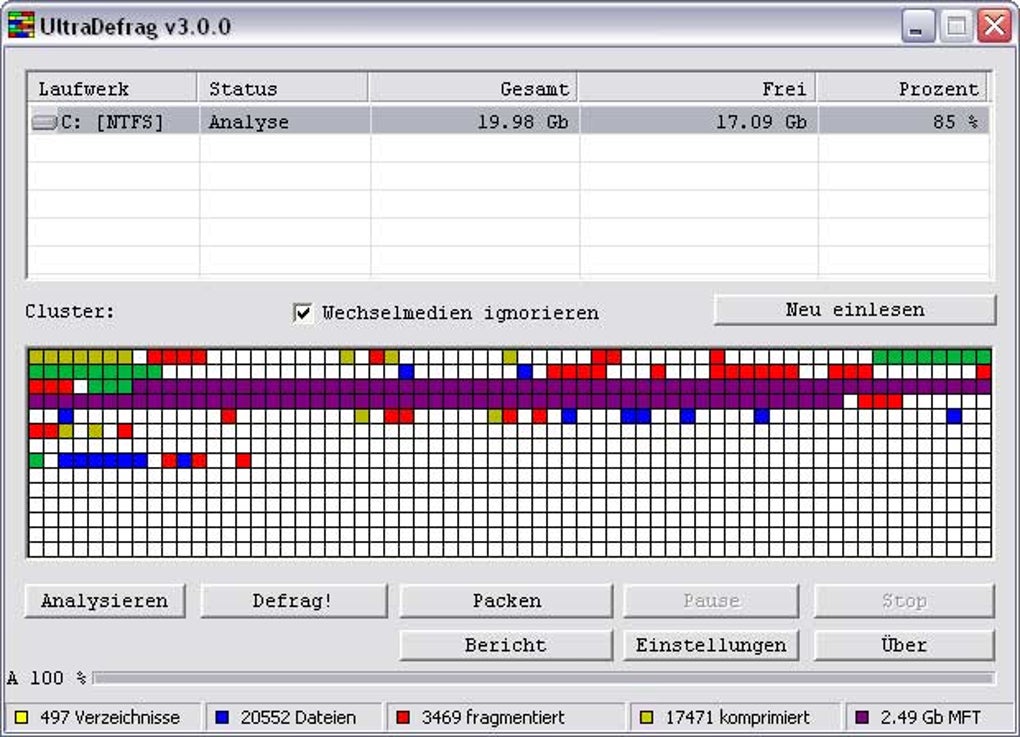This screenshot has width=1020, height=737.
Task: Open the Einstellungen dialog
Action: tap(710, 645)
